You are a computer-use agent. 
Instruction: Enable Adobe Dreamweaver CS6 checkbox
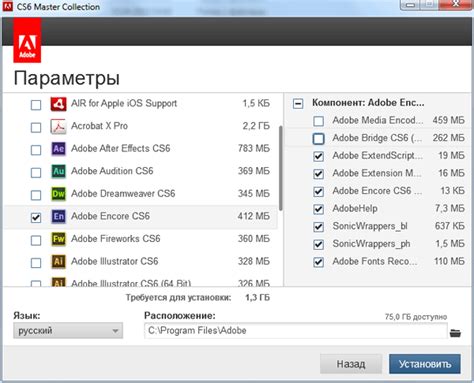(x=36, y=195)
